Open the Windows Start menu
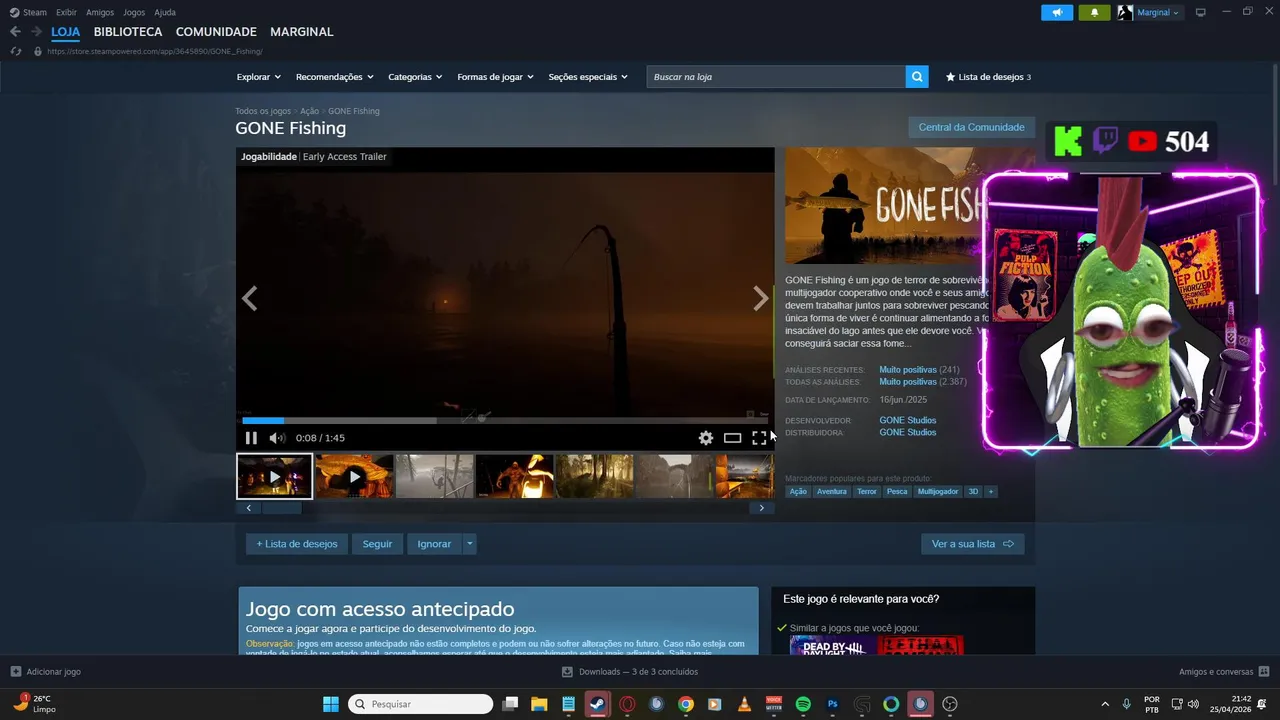1280x720 pixels. pos(331,704)
